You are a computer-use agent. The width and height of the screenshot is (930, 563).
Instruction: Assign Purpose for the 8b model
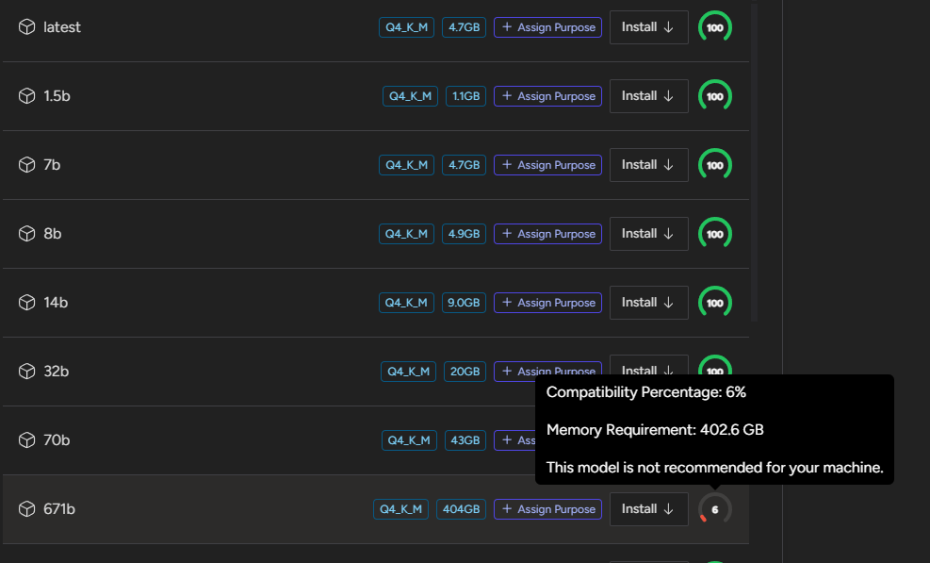pyautogui.click(x=548, y=234)
